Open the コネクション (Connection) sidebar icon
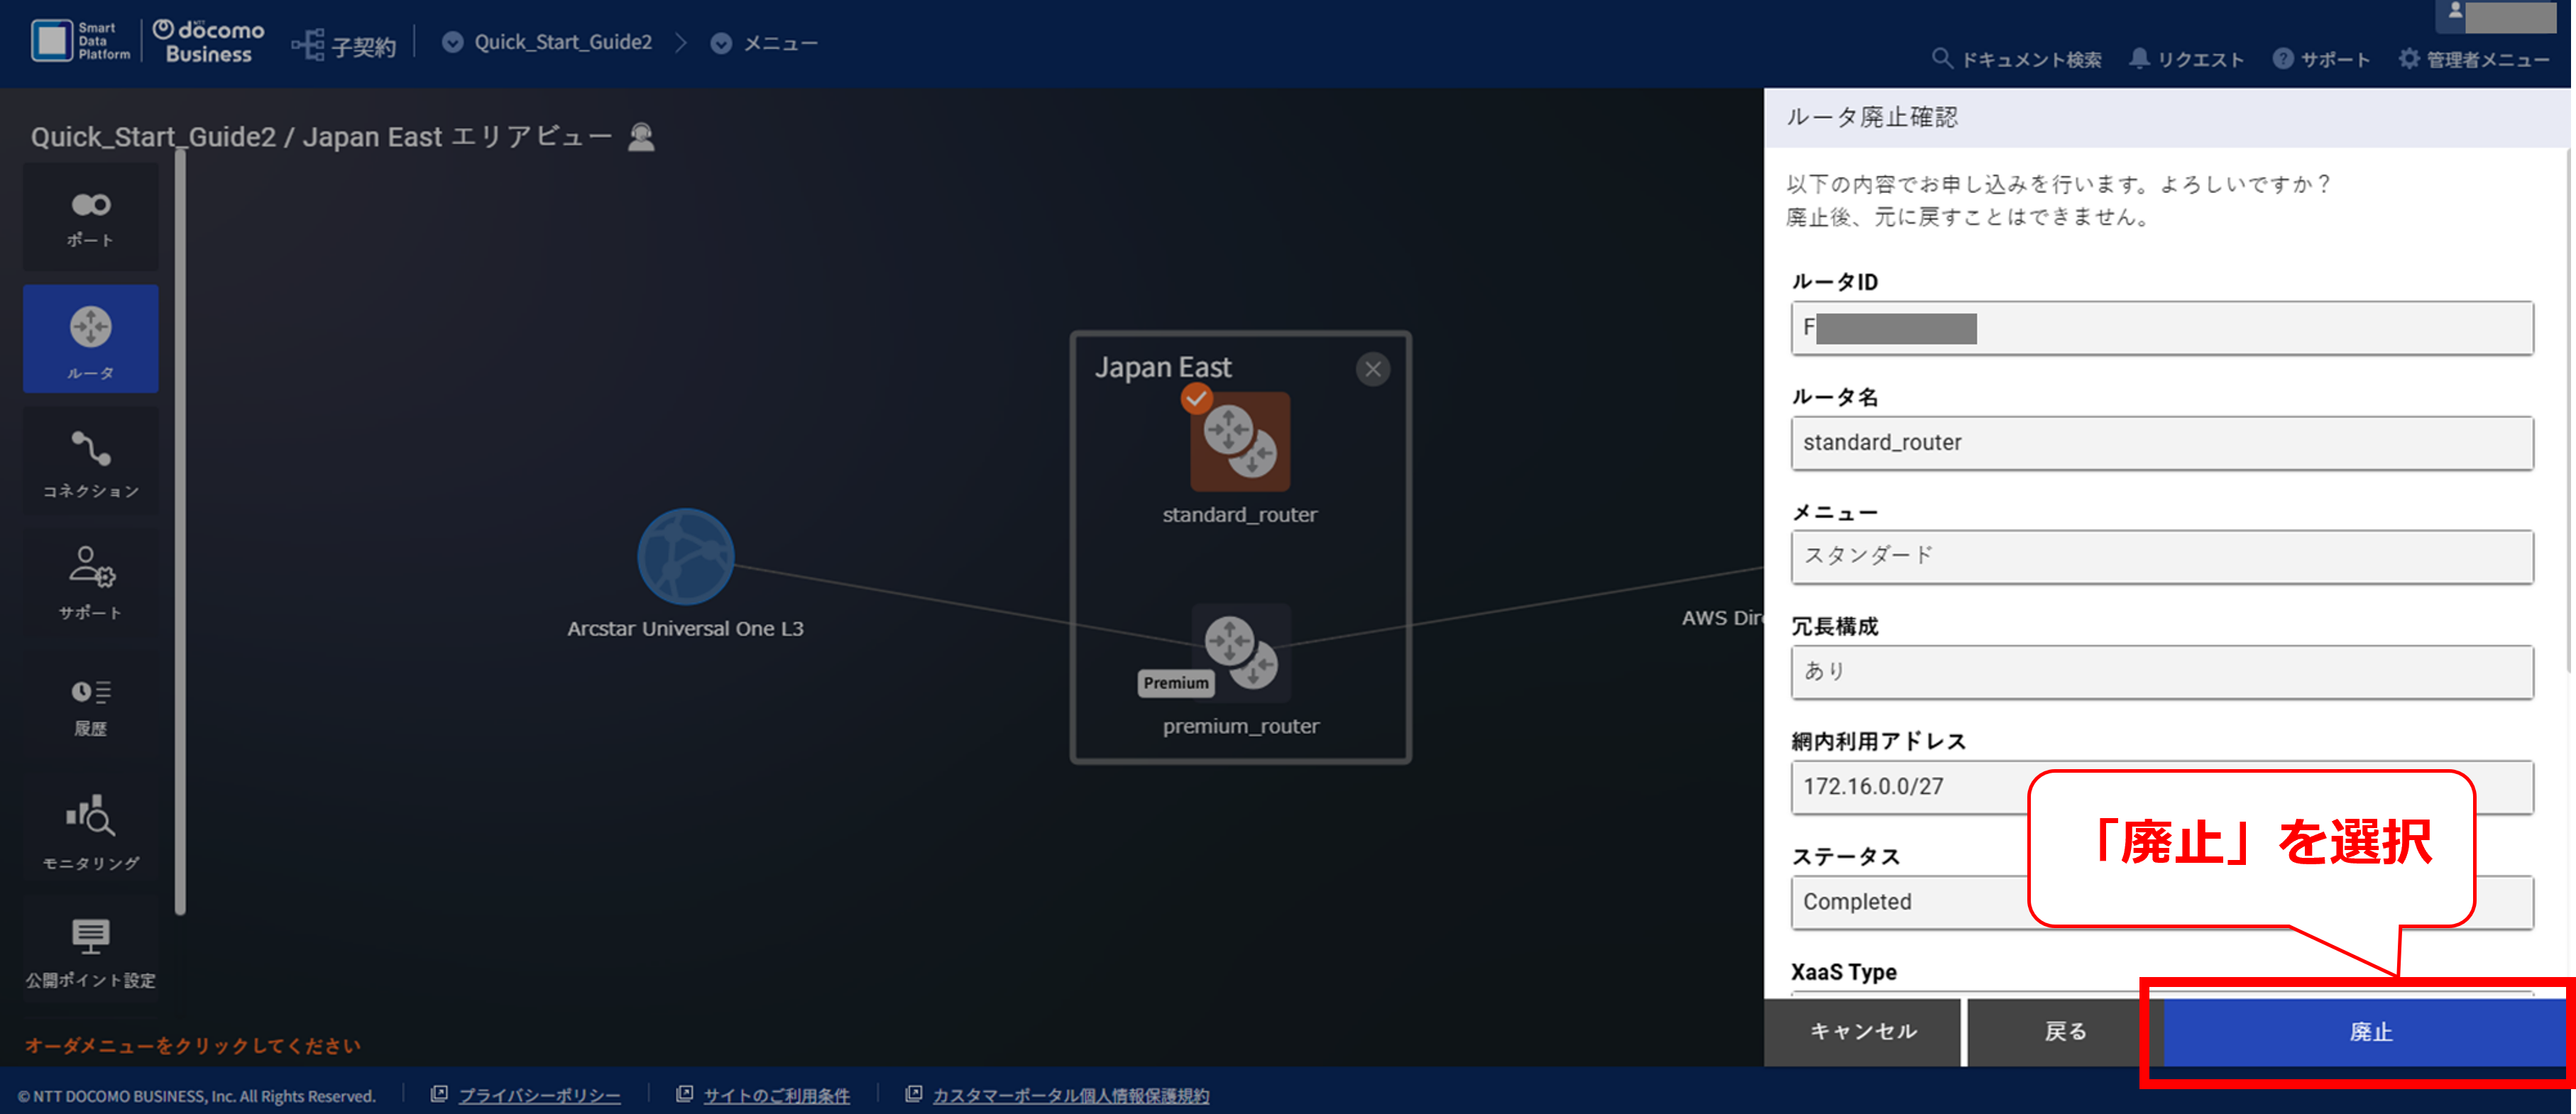This screenshot has width=2576, height=1114. (90, 462)
